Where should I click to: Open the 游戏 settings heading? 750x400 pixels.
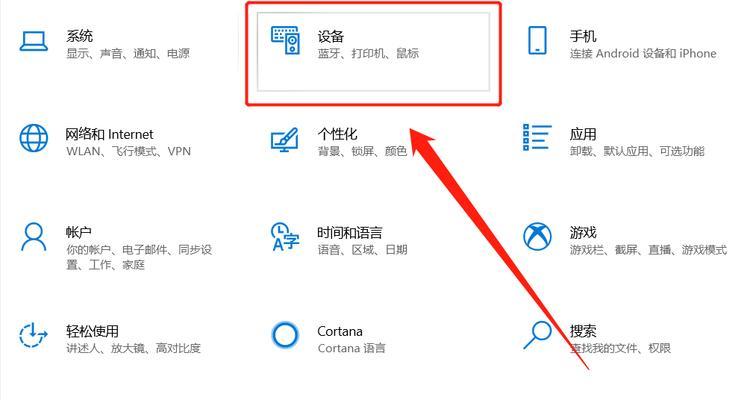click(x=583, y=233)
